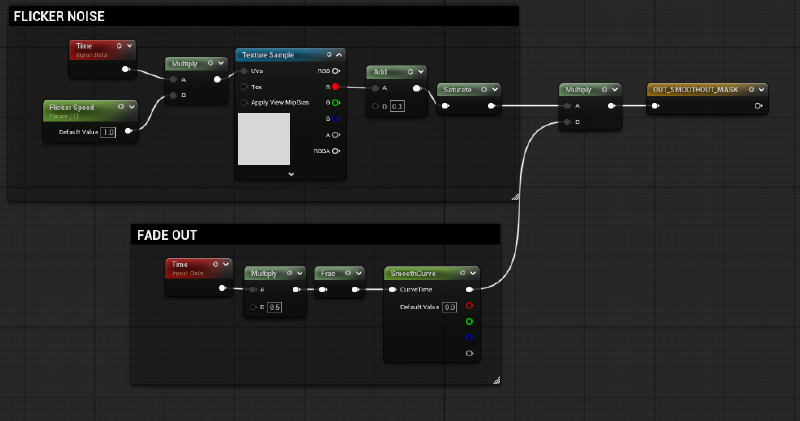Click the Texture Sample preview thumbnail
Screen dimensions: 800x421
[x=264, y=139]
